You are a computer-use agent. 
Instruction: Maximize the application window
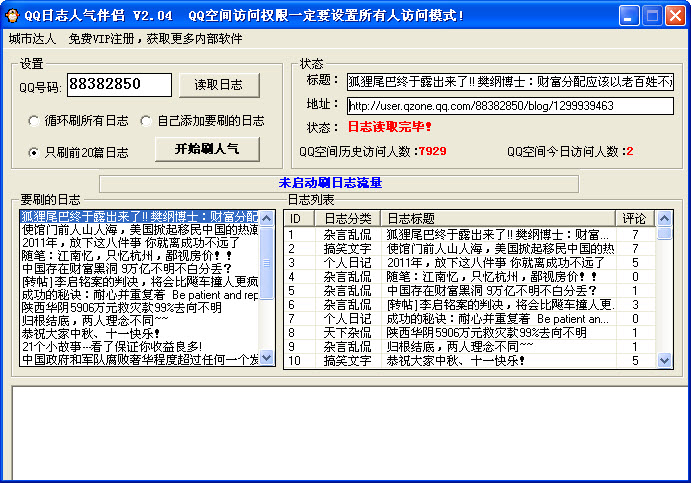[652, 15]
